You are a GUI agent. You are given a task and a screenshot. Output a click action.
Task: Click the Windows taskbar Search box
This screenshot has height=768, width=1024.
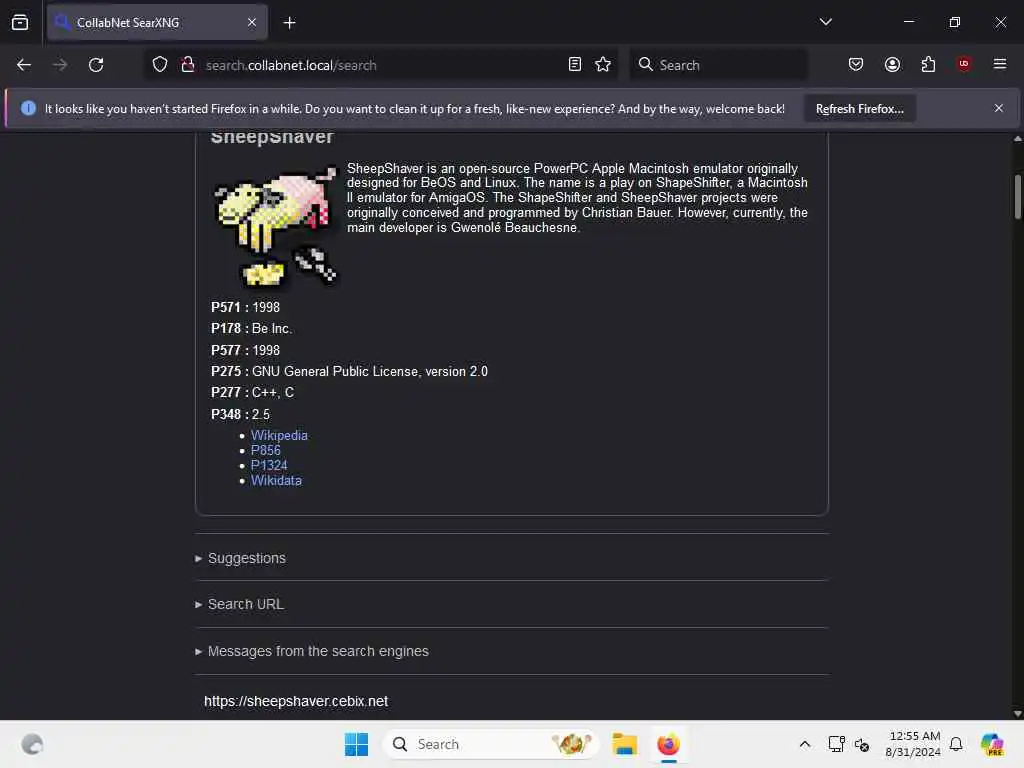490,744
